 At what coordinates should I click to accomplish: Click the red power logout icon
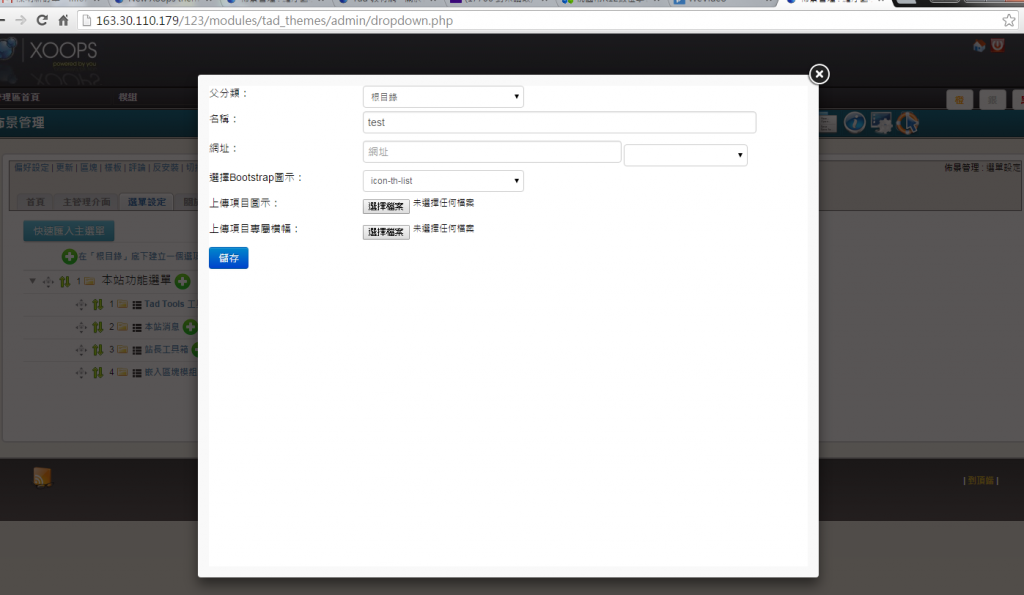point(997,45)
